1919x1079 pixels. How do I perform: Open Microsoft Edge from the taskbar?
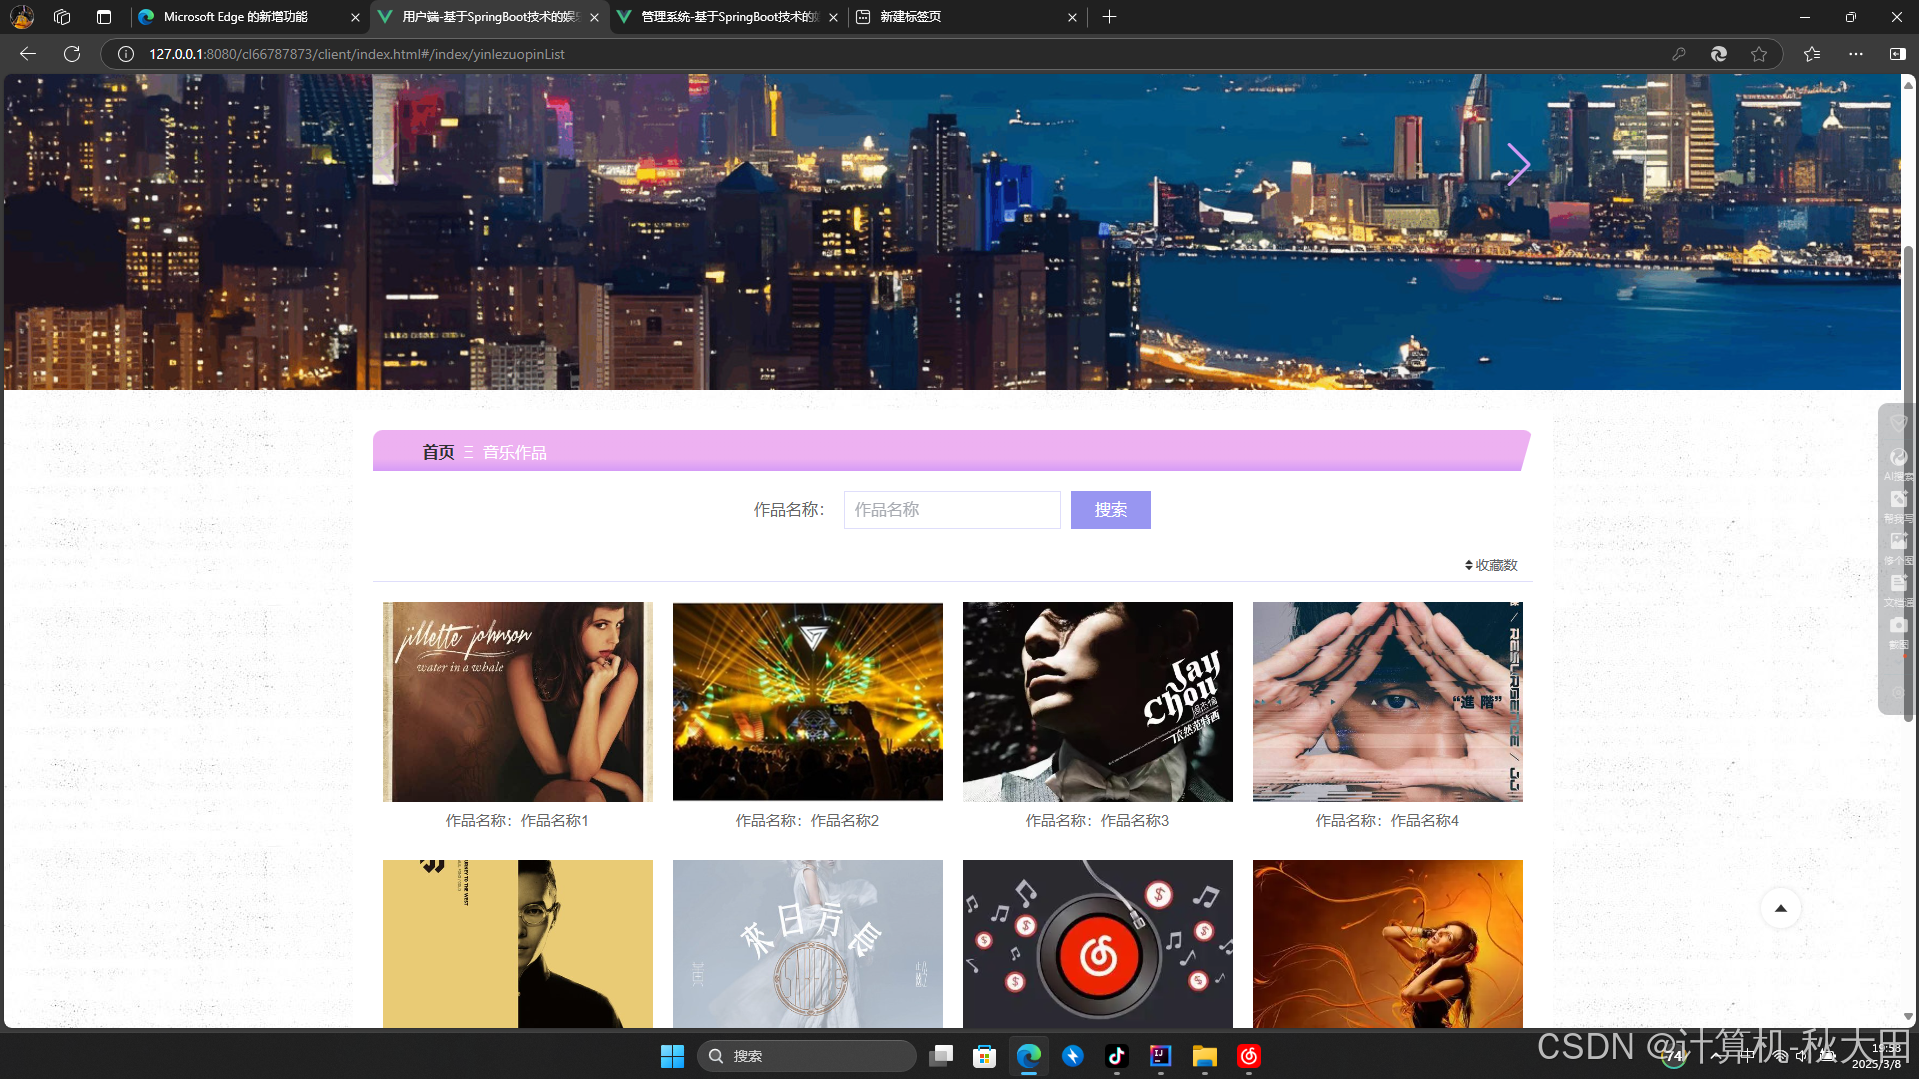(x=1028, y=1056)
